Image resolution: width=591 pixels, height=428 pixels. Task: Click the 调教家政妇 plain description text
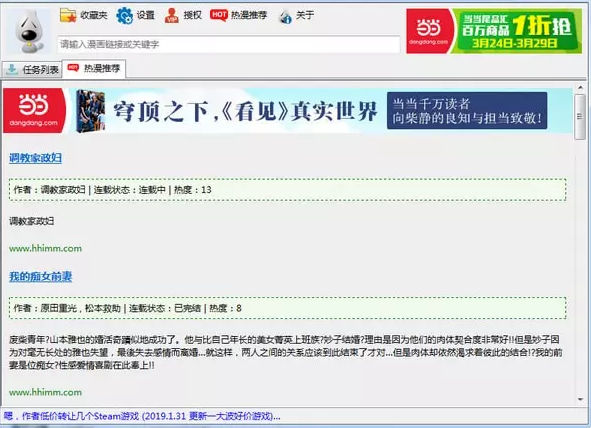click(31, 221)
